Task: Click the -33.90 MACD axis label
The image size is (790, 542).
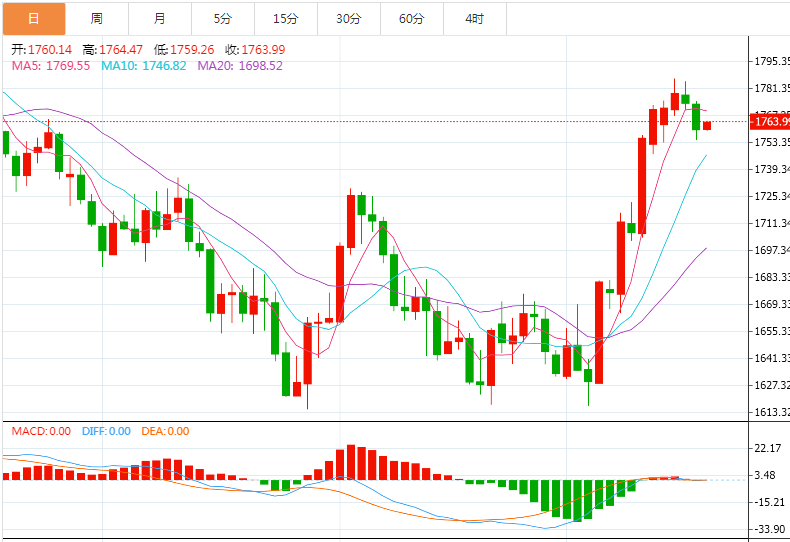Action: tap(769, 529)
